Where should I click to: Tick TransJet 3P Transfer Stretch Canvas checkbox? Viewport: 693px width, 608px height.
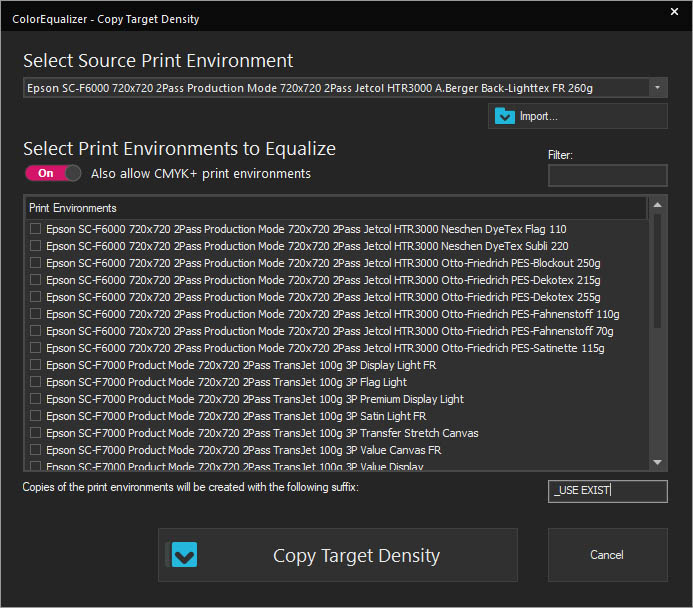point(35,433)
